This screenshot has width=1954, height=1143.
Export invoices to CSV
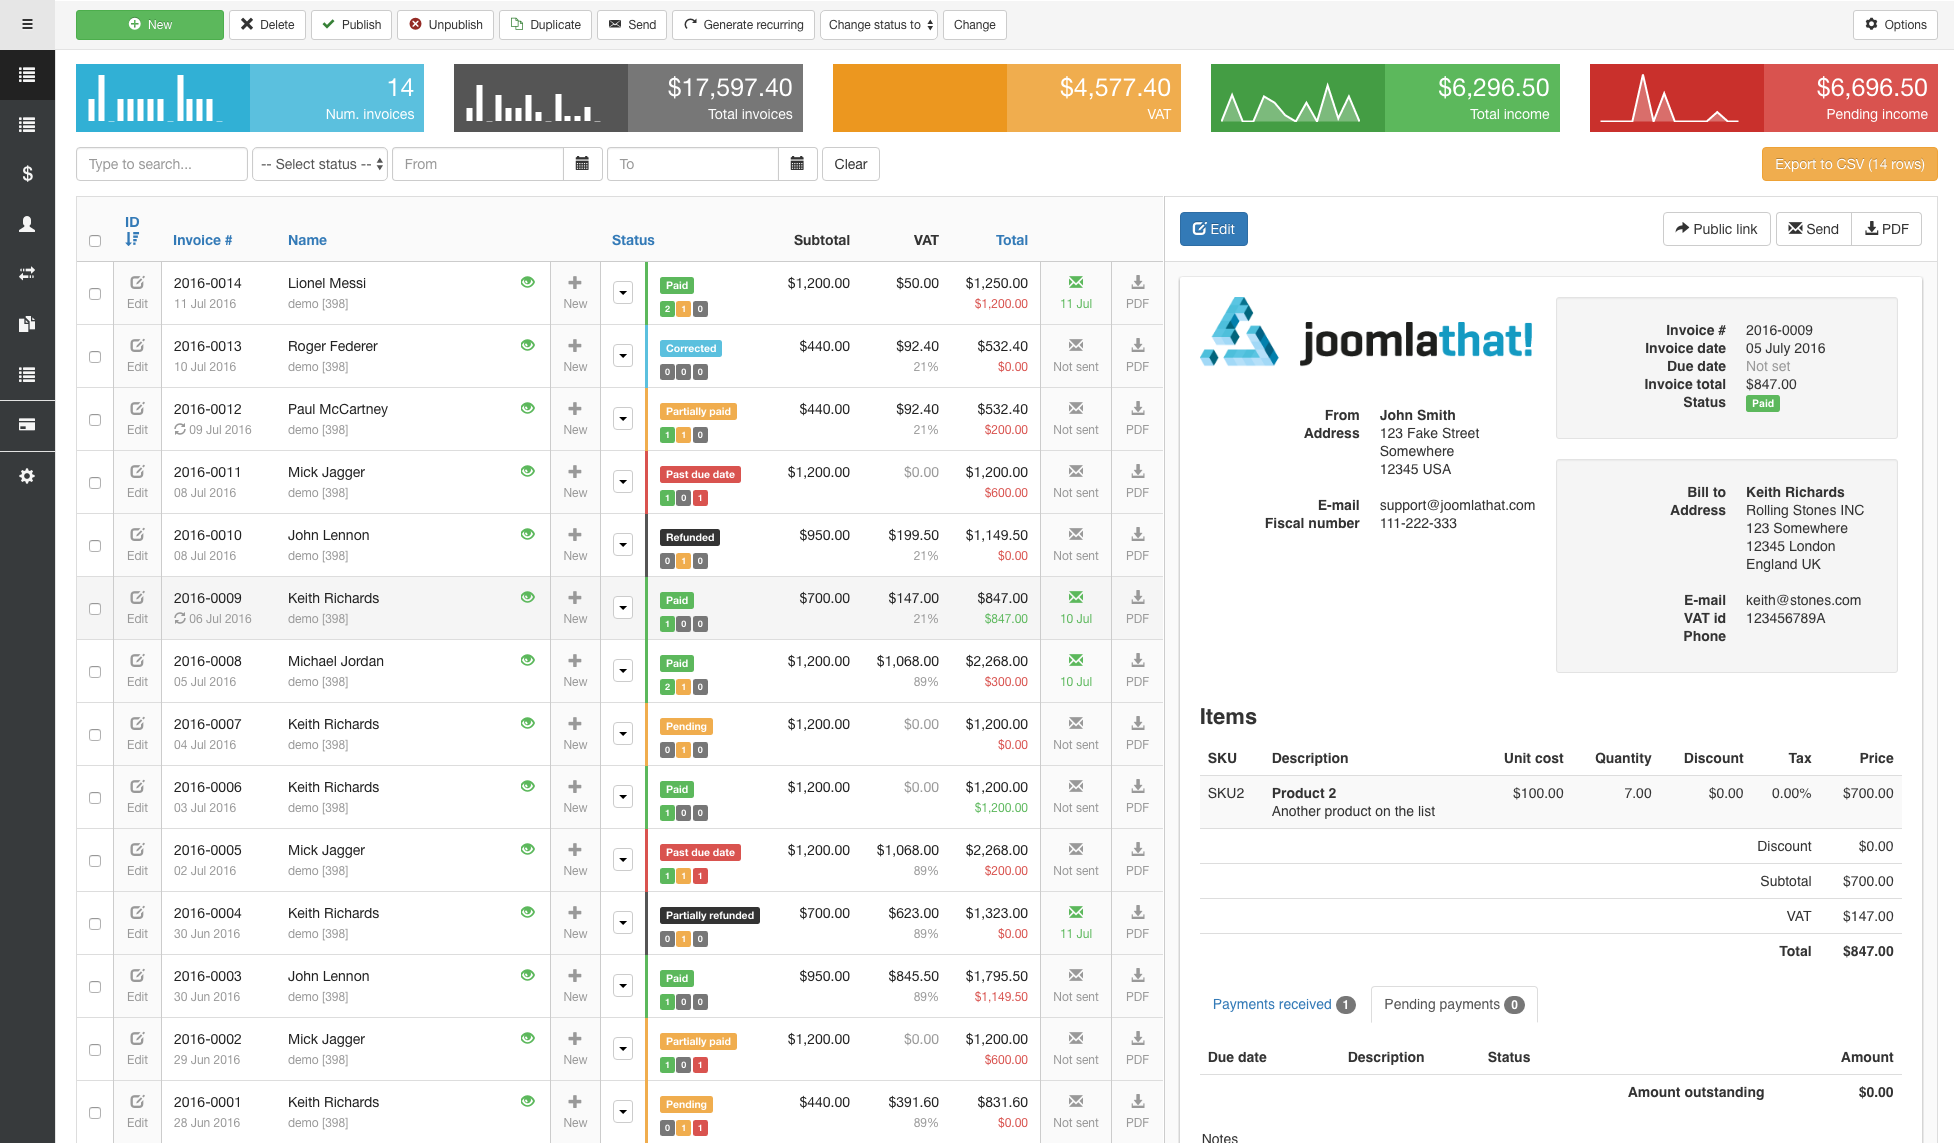click(1849, 164)
